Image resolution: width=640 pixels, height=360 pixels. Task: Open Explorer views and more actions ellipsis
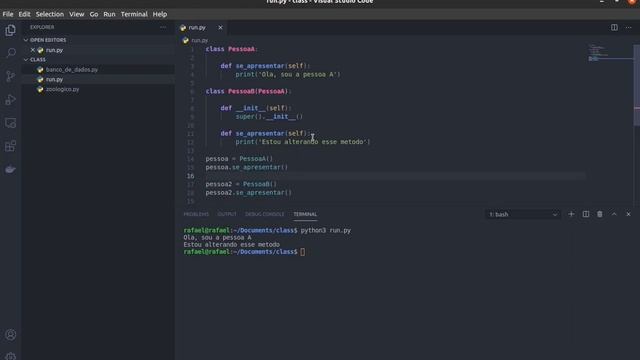[x=163, y=27]
